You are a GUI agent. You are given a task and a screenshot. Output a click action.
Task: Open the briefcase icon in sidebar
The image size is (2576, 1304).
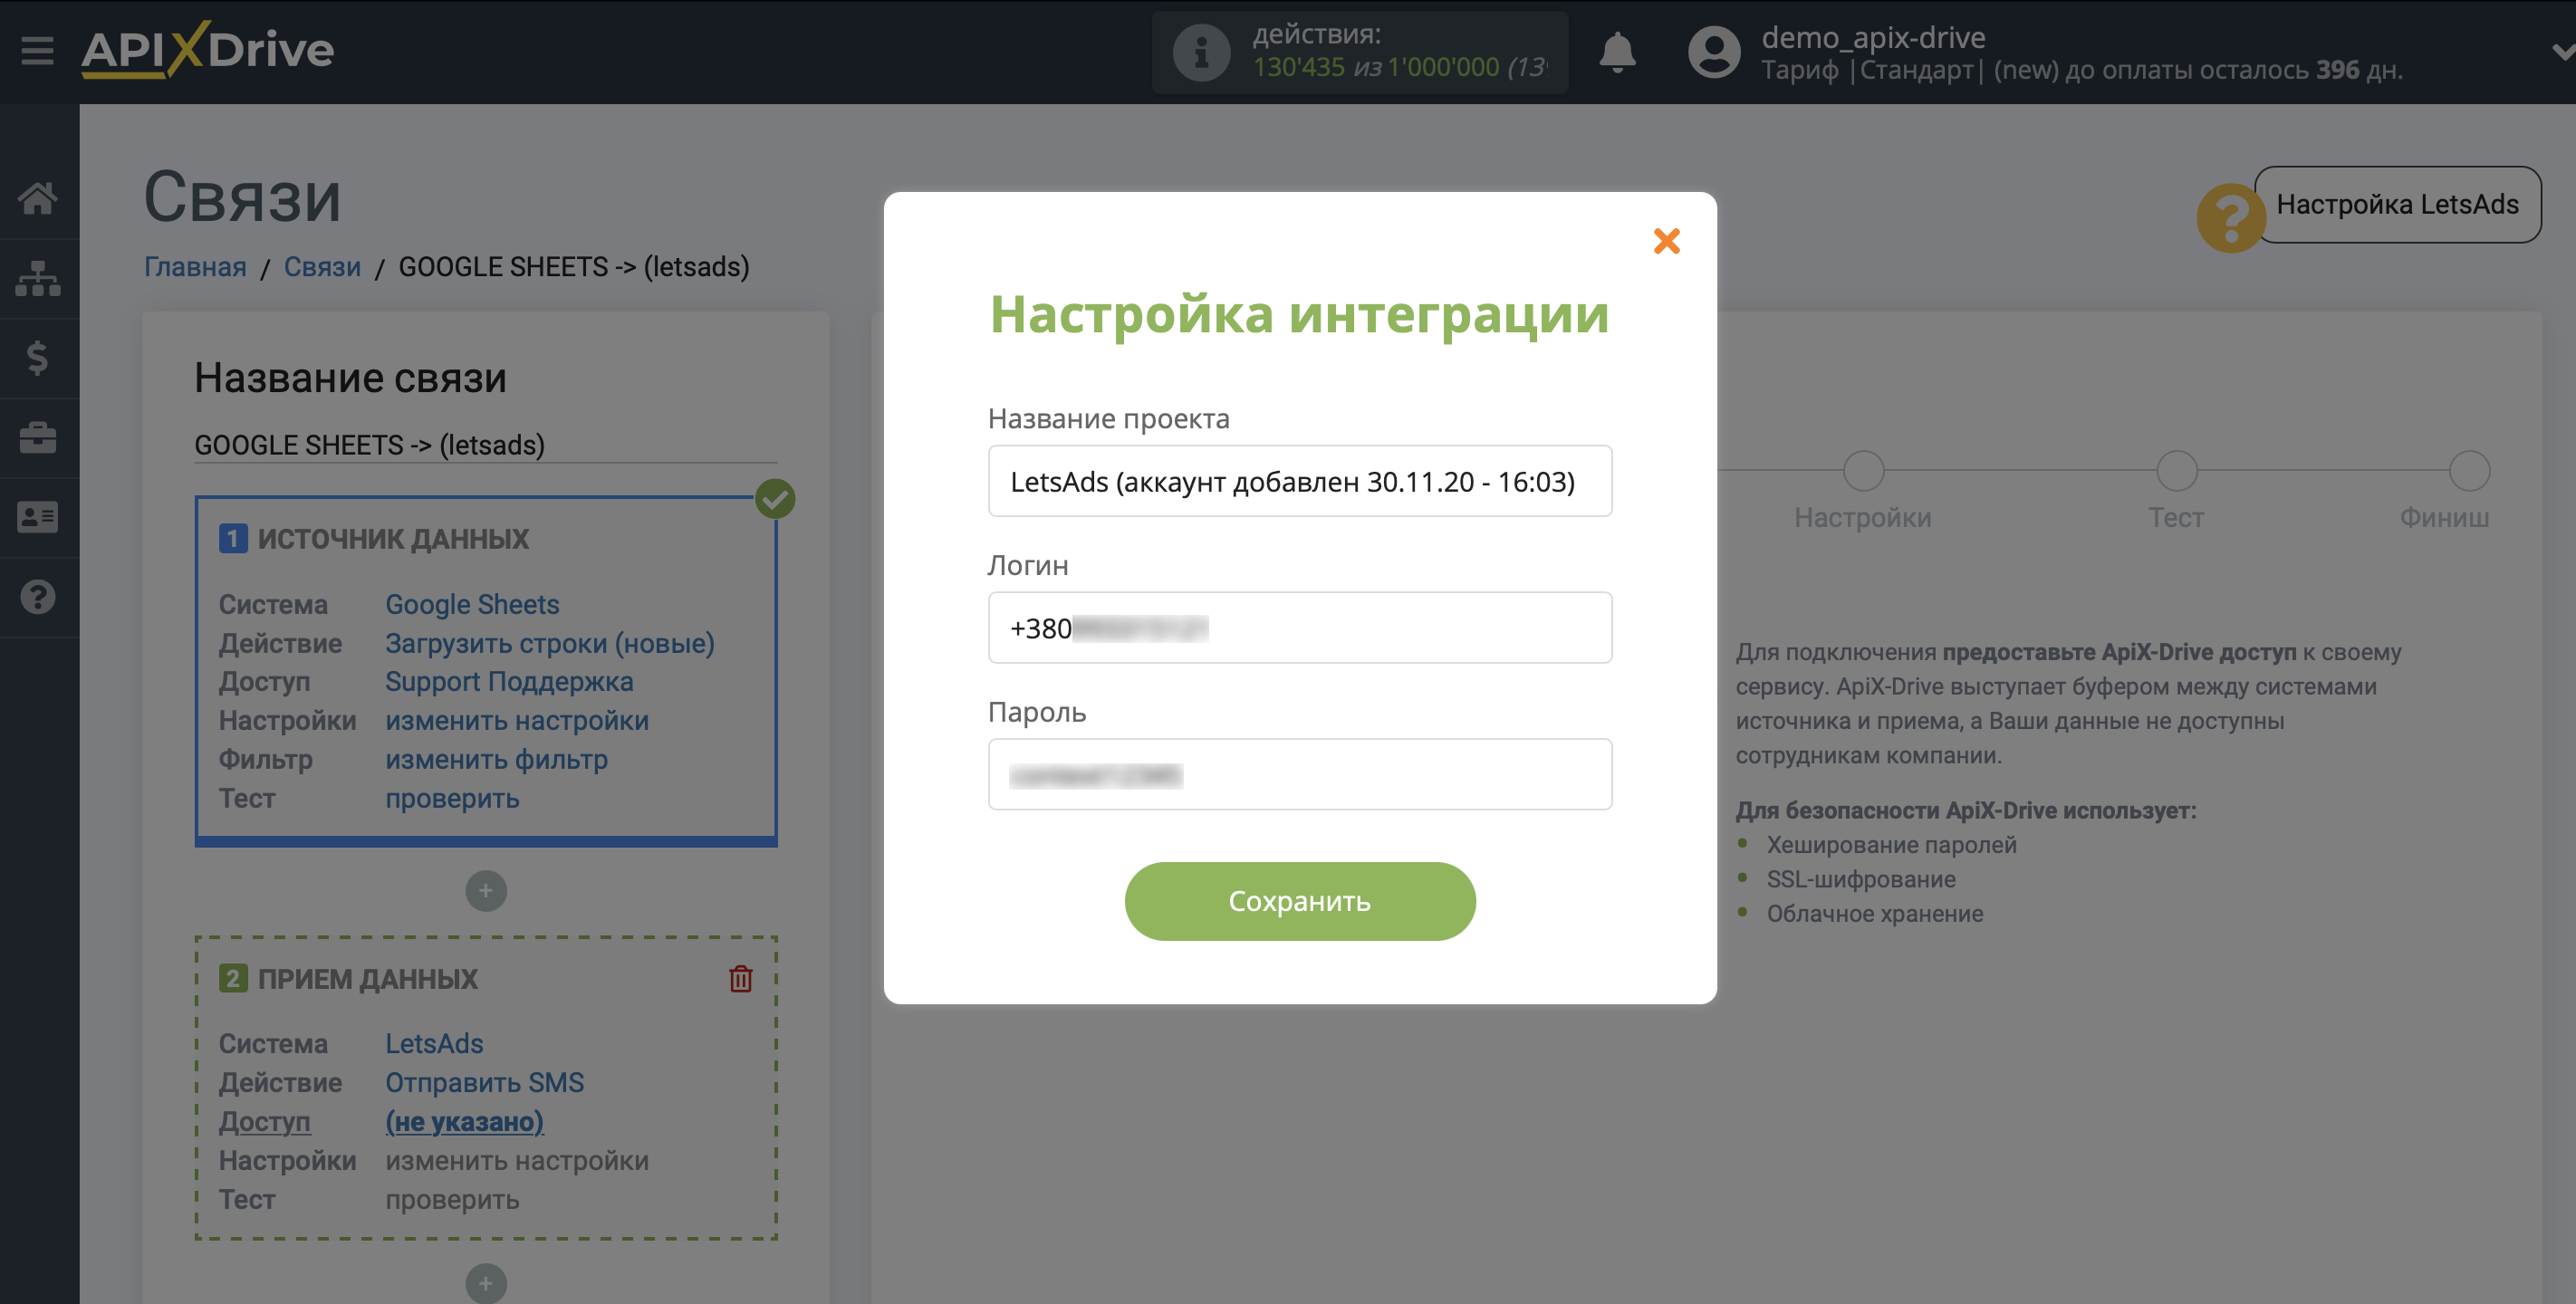coord(38,437)
